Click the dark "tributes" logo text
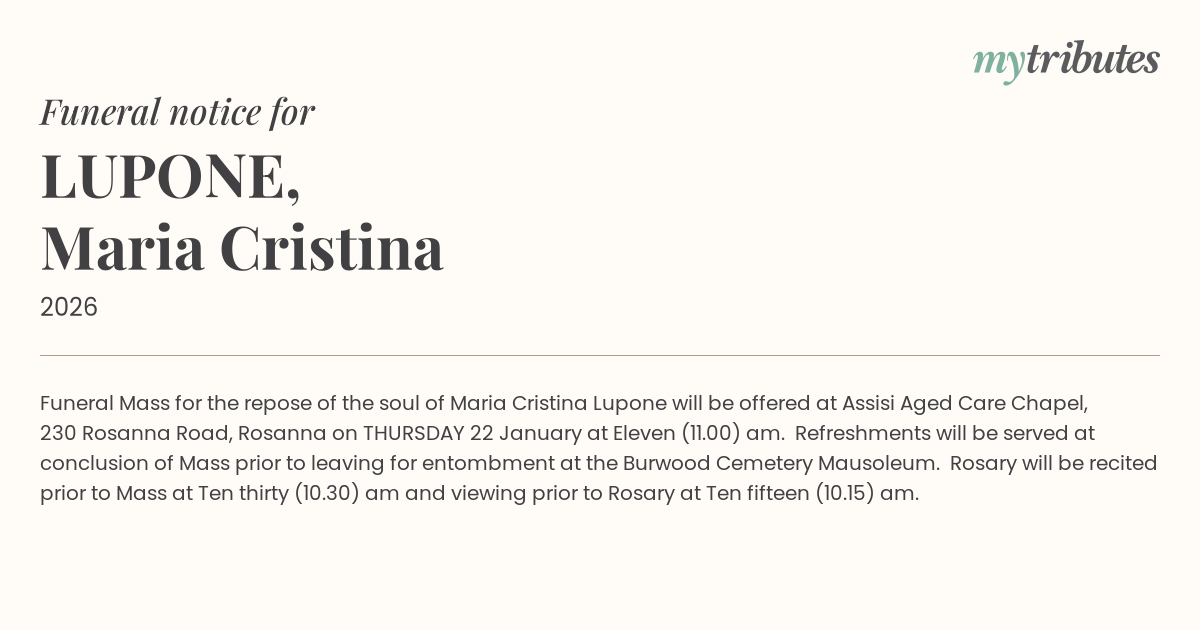Viewport: 1200px width, 630px height. (x=1092, y=59)
